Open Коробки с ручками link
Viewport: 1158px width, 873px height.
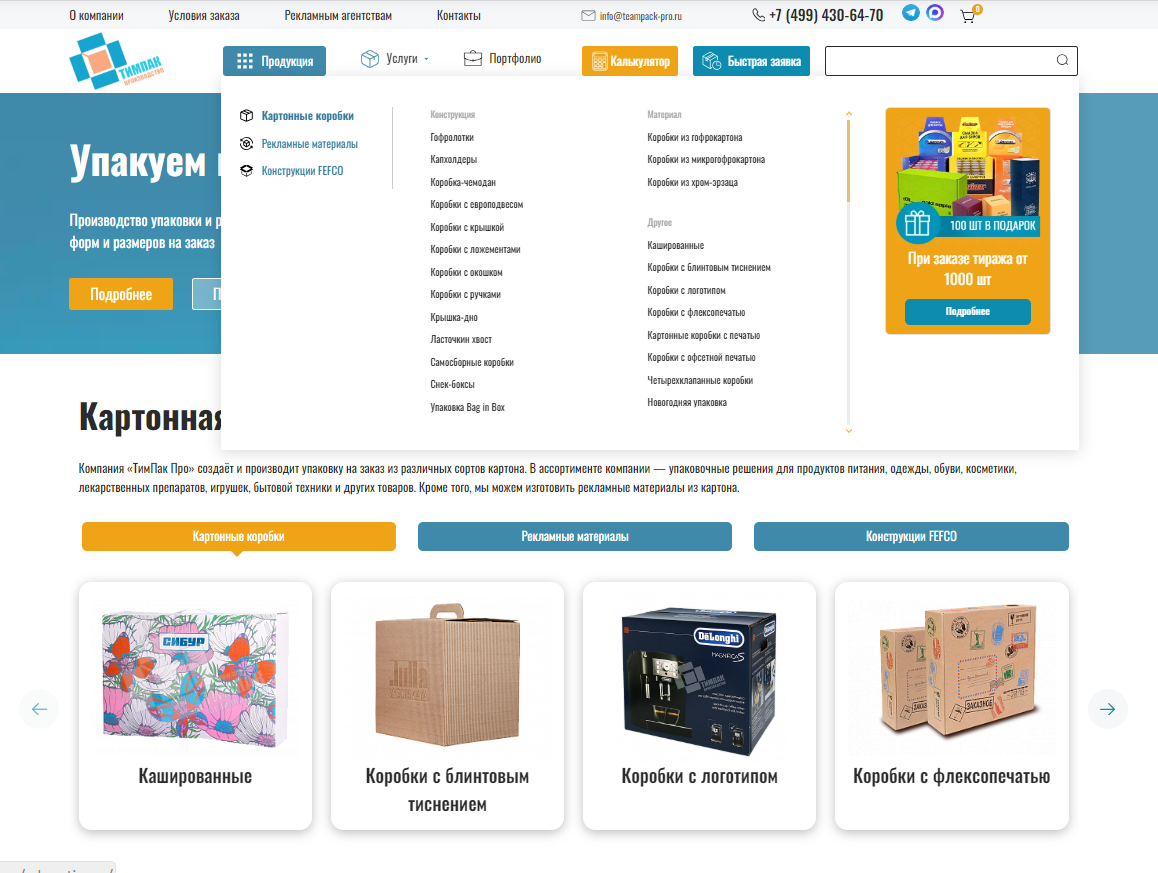click(x=465, y=295)
